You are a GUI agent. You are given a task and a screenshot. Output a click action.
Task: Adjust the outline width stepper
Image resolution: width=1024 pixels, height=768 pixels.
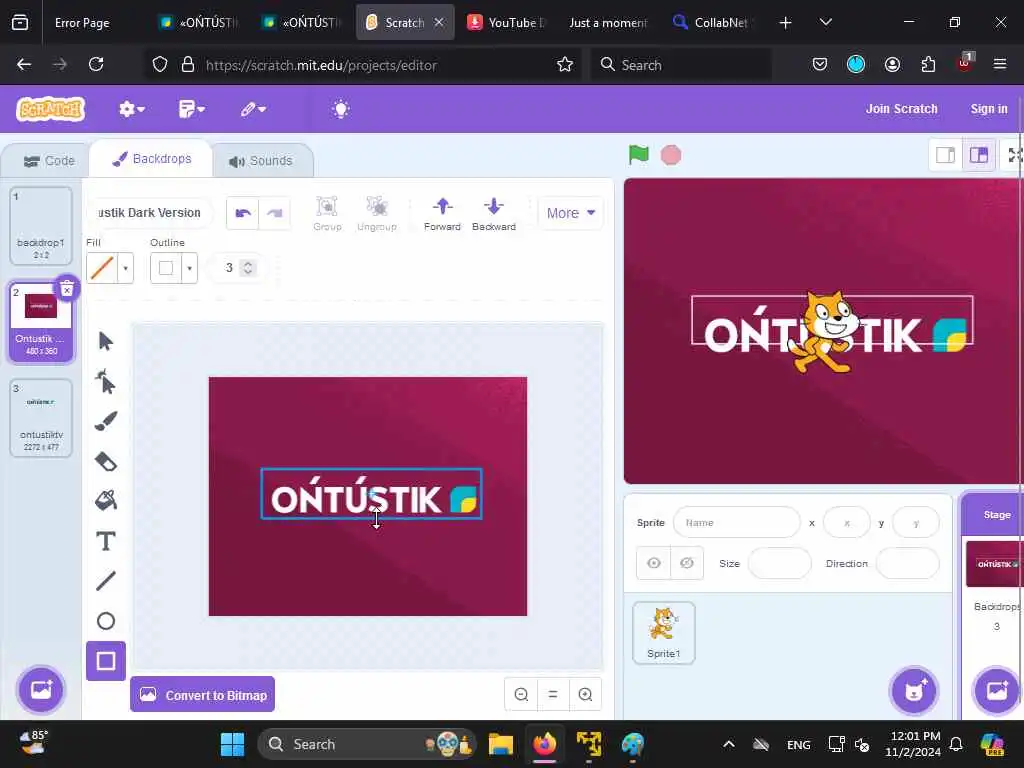pos(248,268)
